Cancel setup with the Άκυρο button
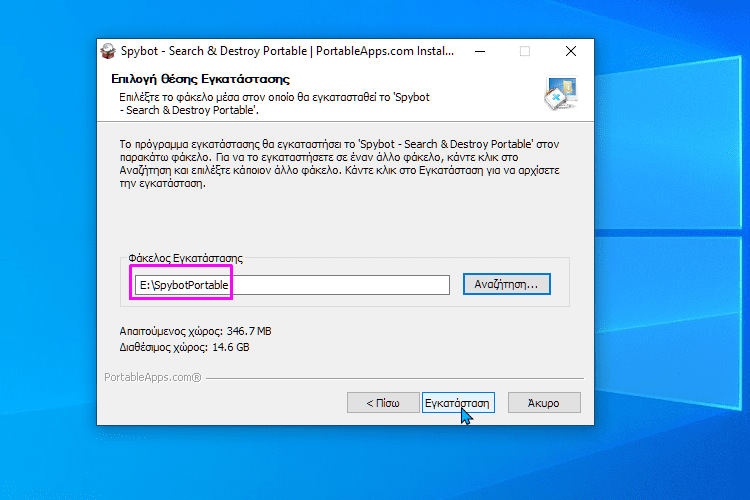The image size is (750, 500). tap(544, 403)
